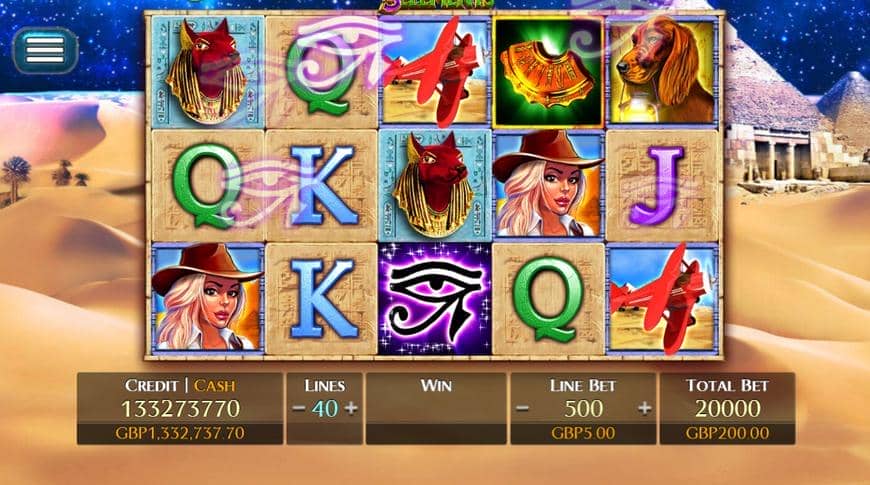The height and width of the screenshot is (485, 870).
Task: Click the Total Bet 20000 panel
Action: pyautogui.click(x=727, y=409)
